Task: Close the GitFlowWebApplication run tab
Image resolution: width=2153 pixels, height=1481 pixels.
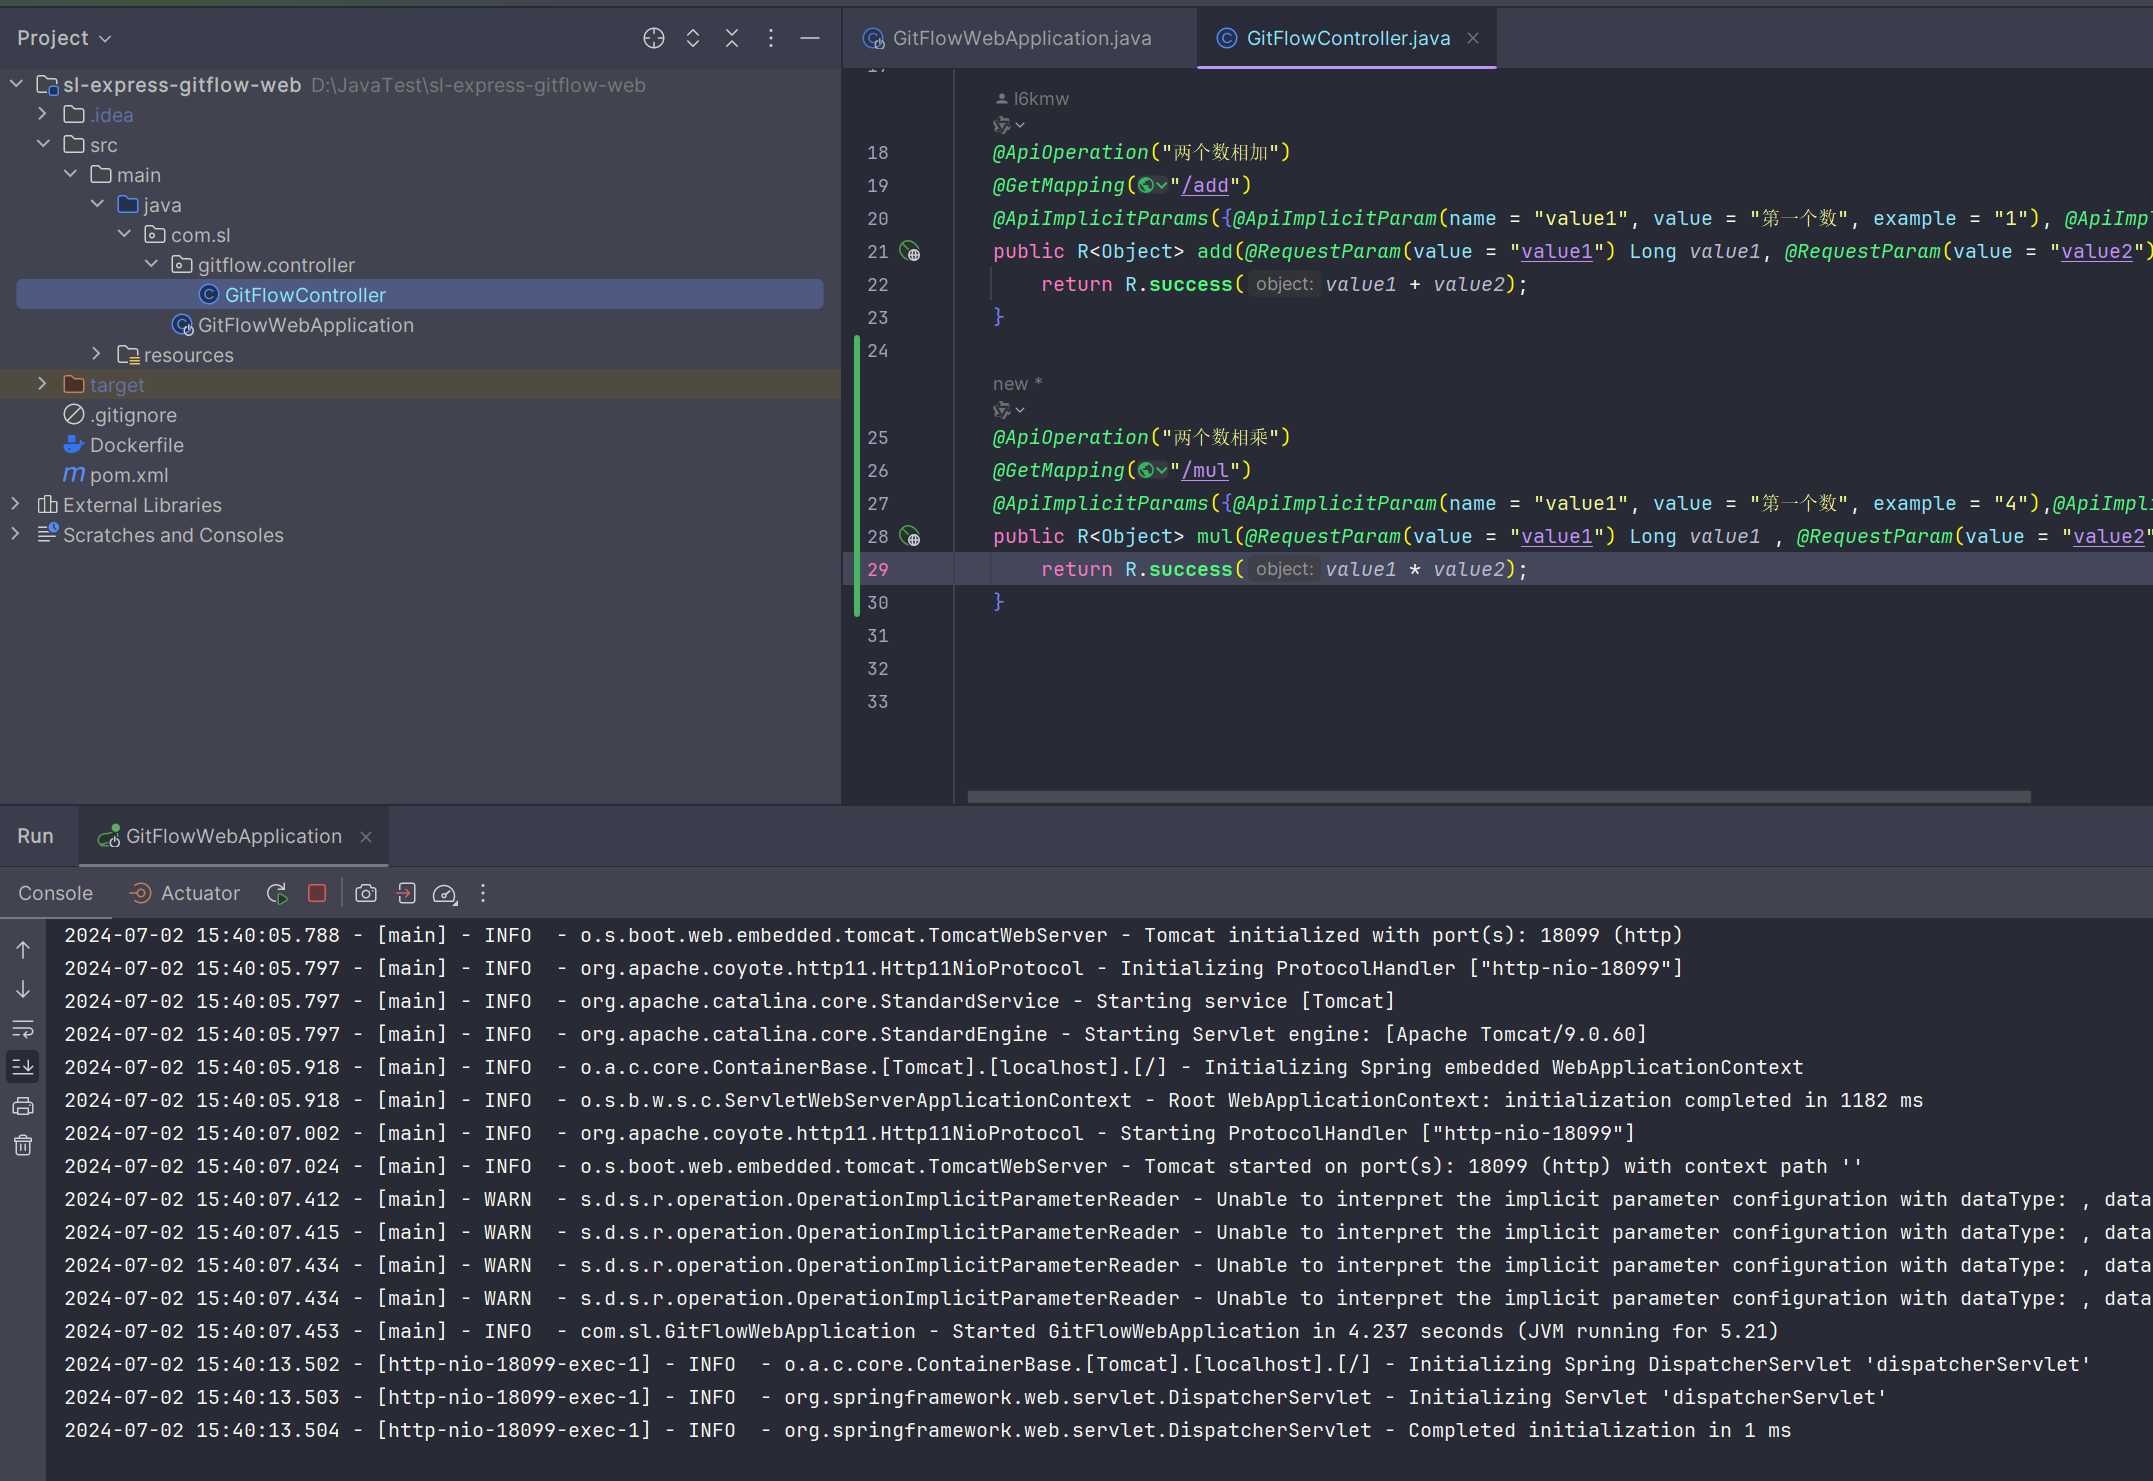Action: (366, 836)
